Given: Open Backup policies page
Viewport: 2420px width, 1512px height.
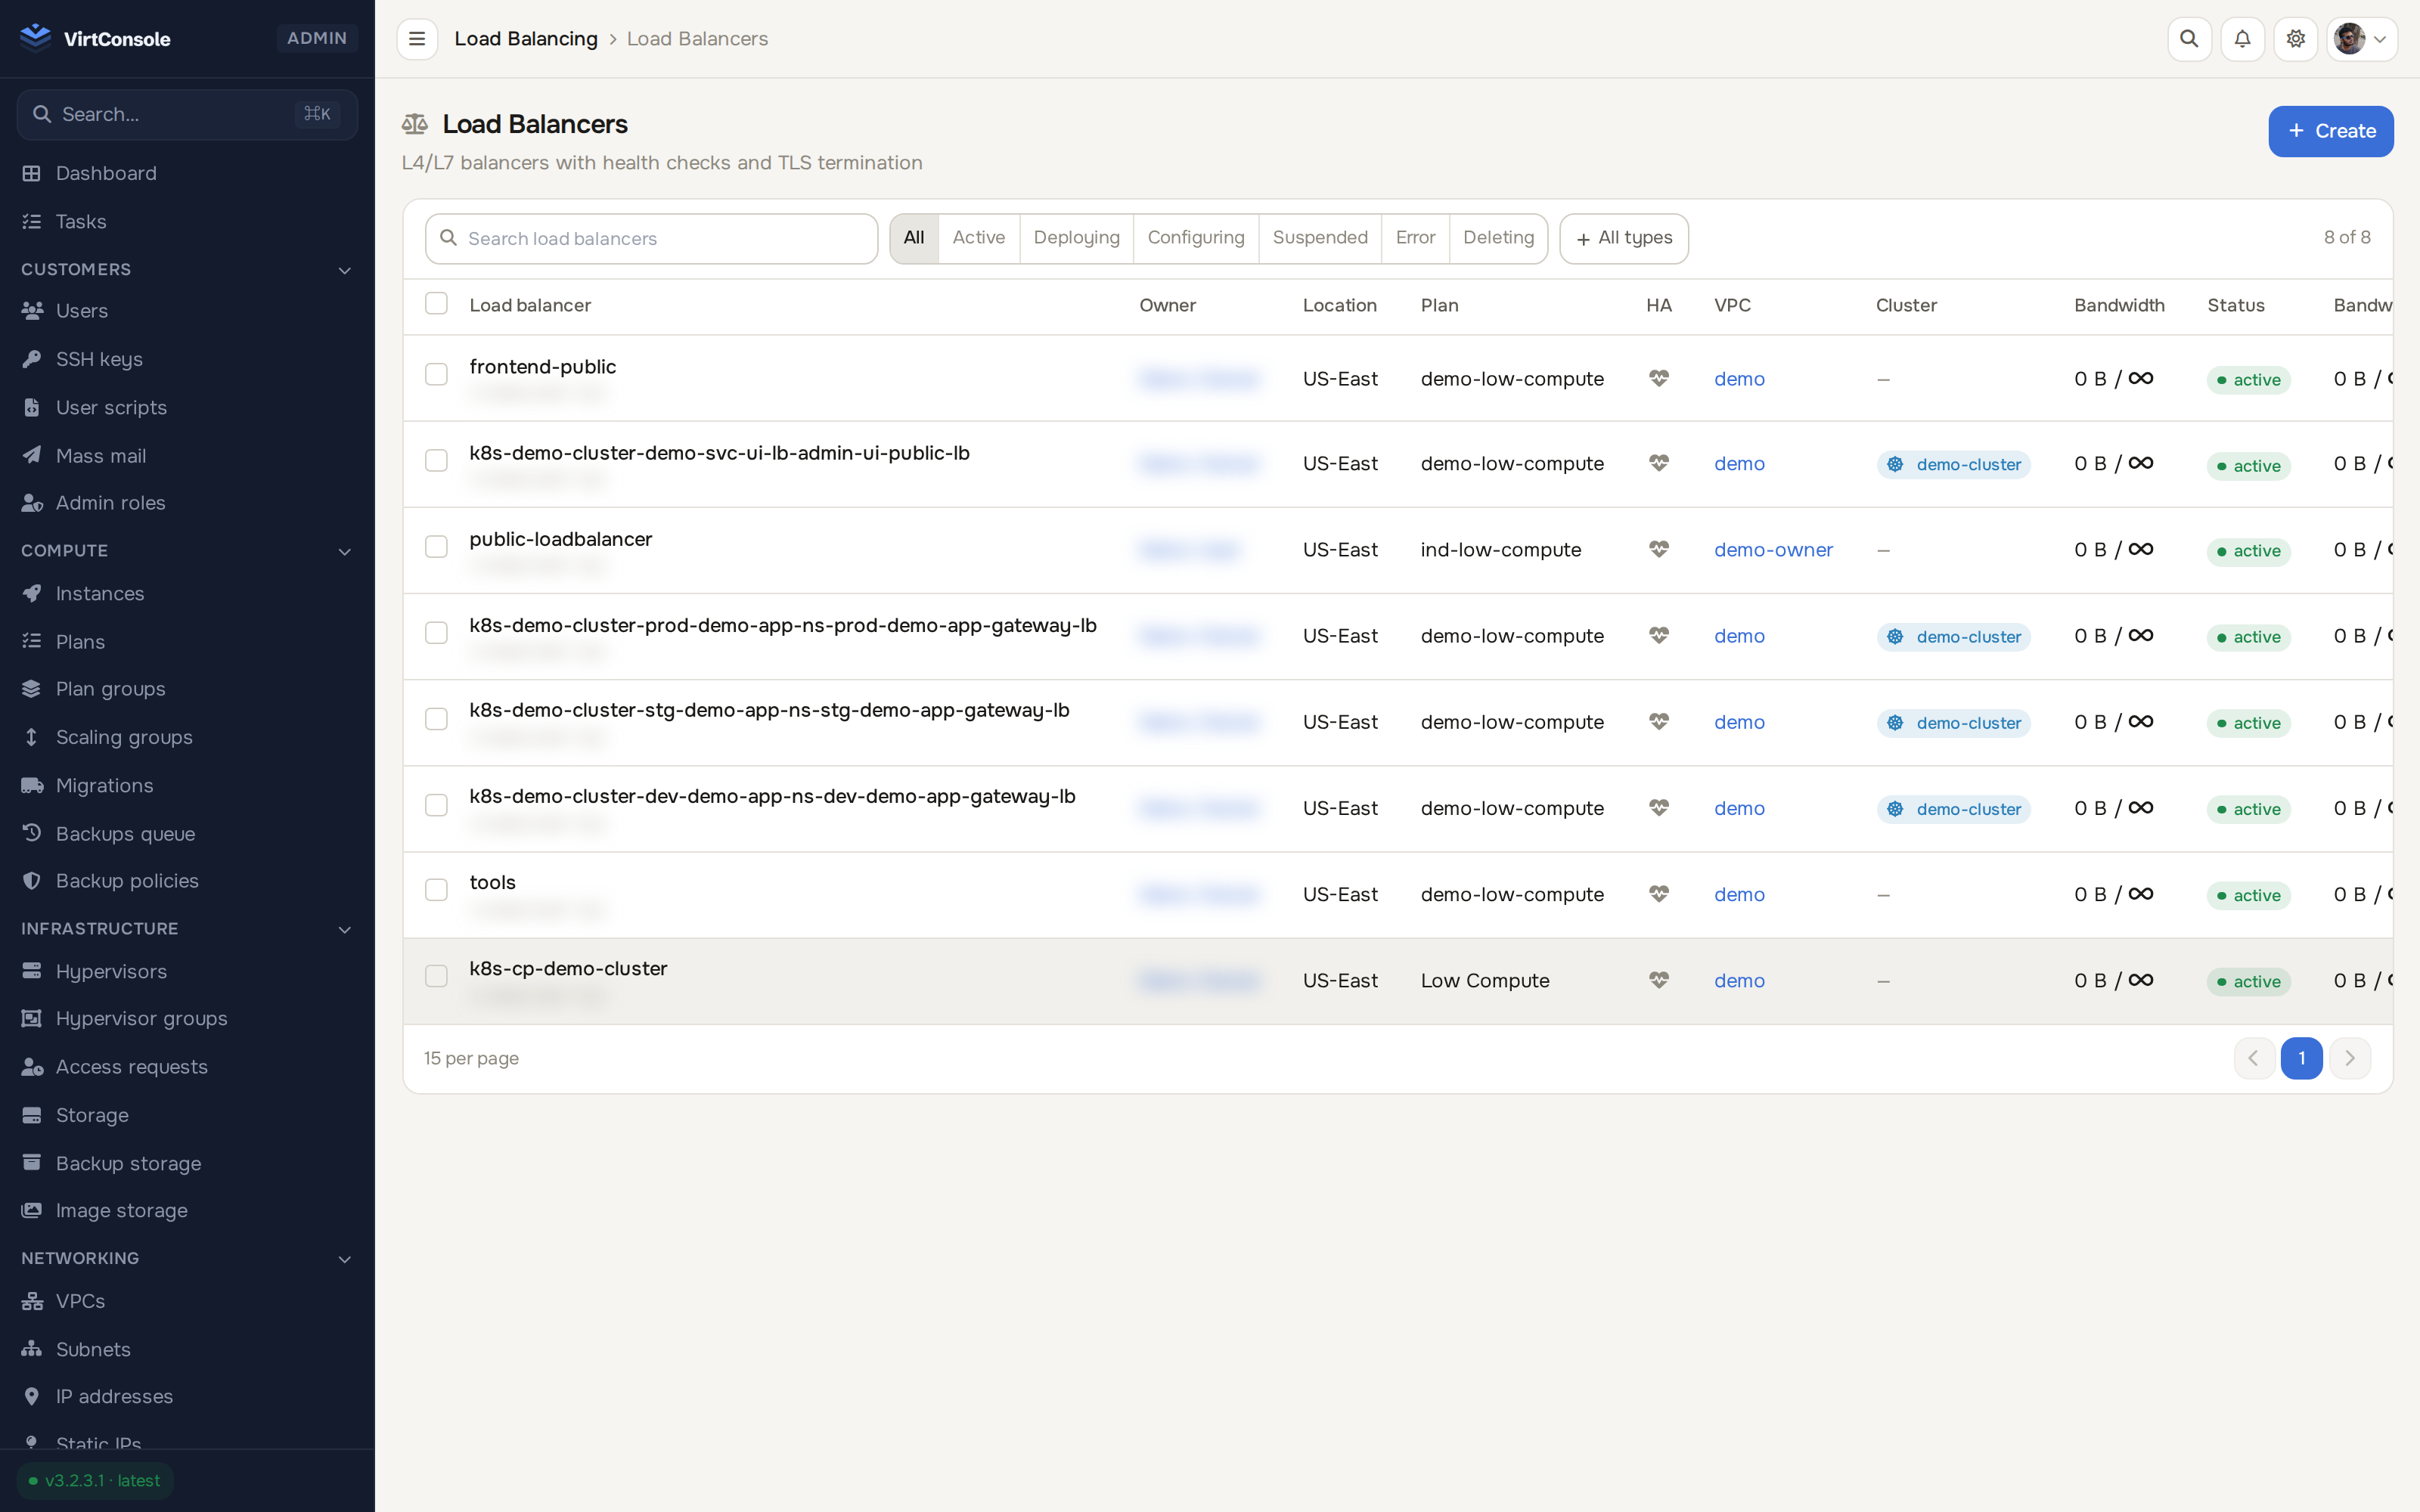Looking at the screenshot, I should pos(187,881).
